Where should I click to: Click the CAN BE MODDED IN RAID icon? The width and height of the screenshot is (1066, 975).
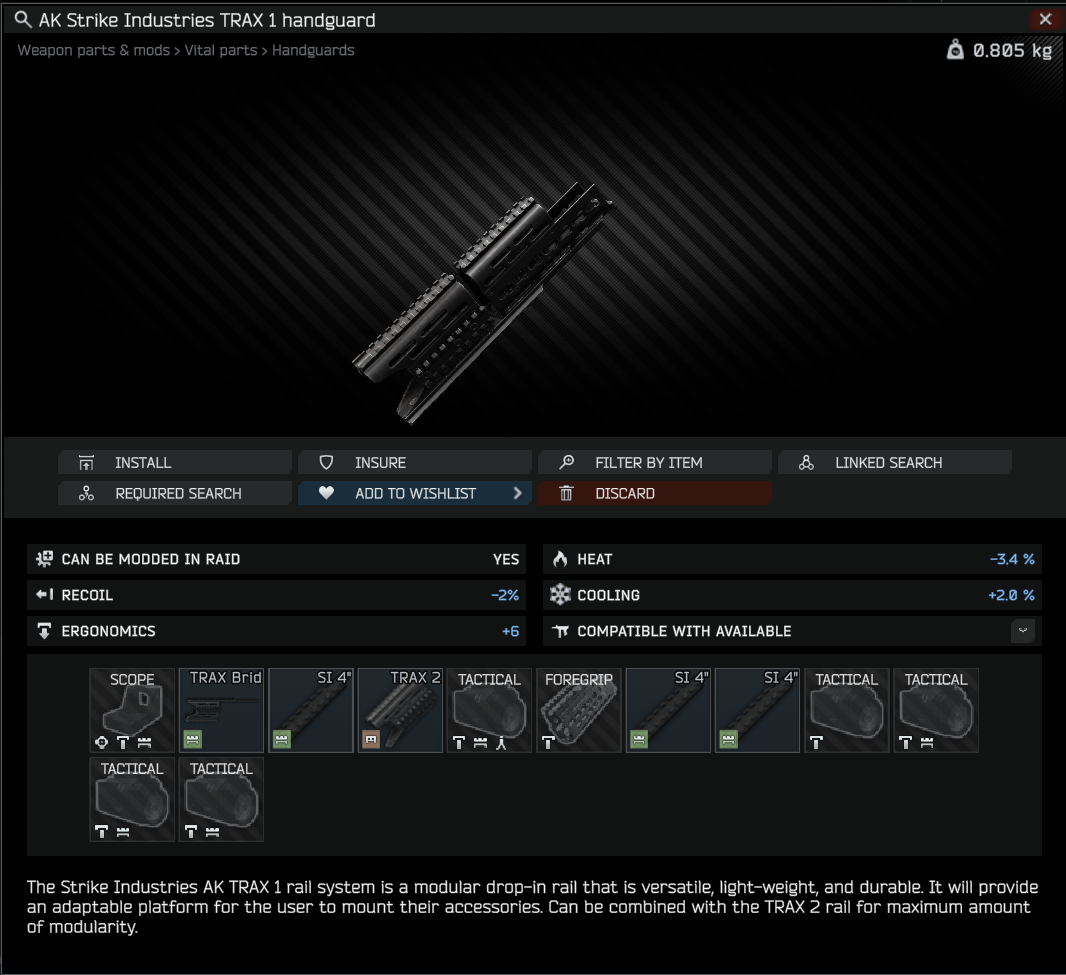coord(44,559)
